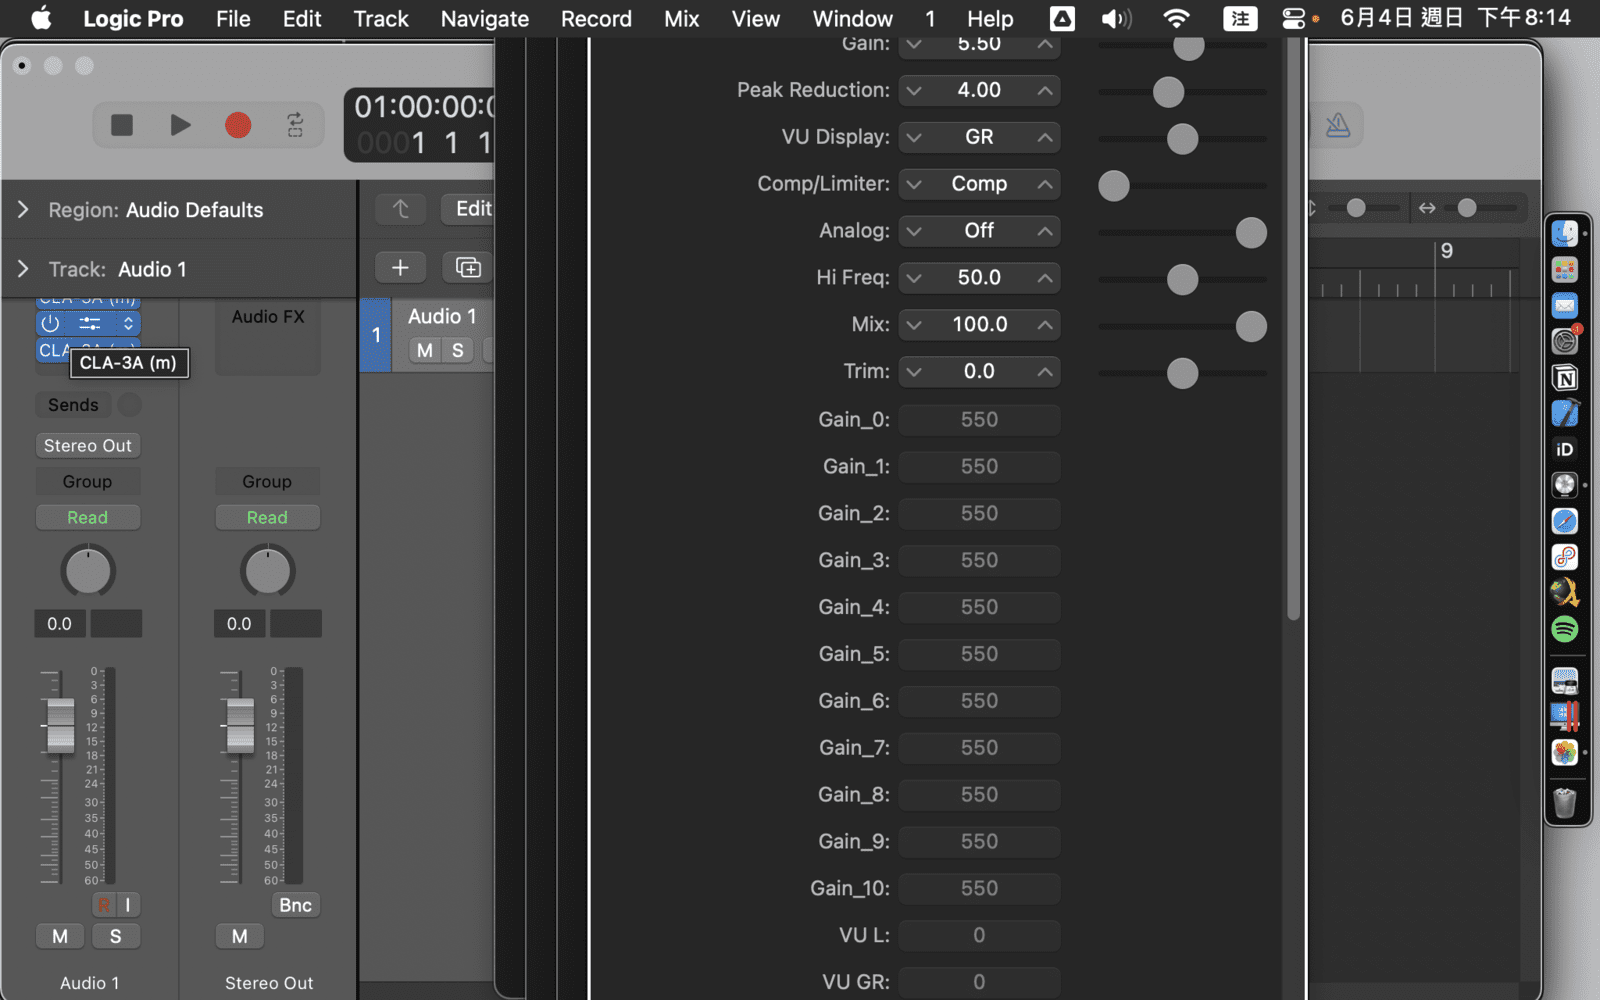Expand the Region: Audio Defaults inspector

point(23,210)
